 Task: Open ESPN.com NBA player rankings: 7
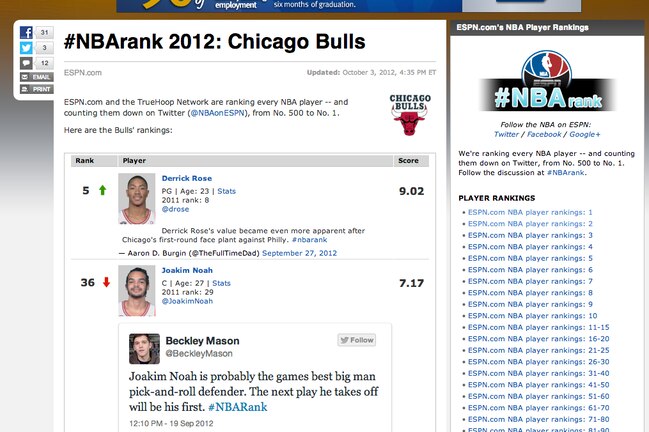point(530,281)
